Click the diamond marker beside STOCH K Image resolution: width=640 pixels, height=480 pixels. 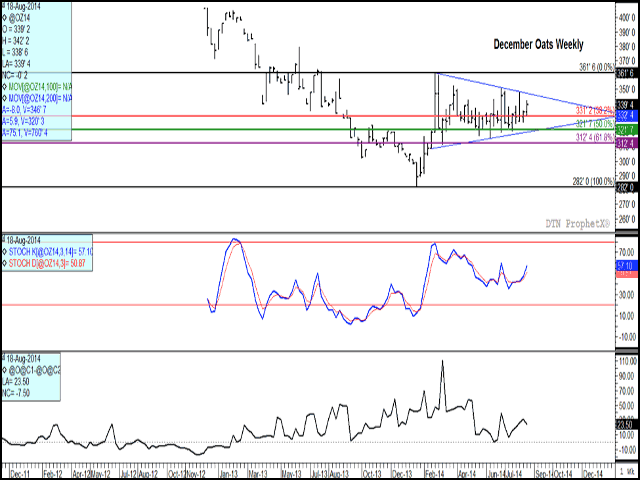(4, 250)
